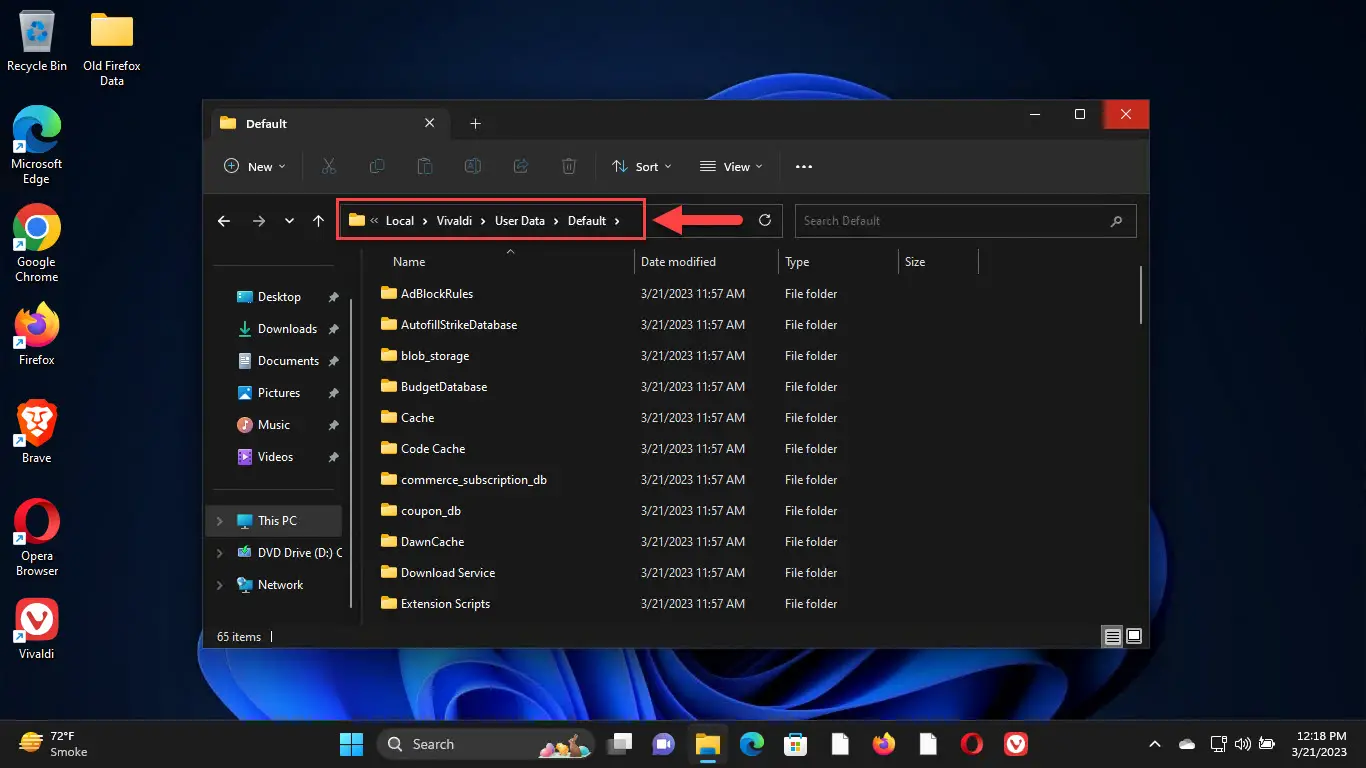This screenshot has width=1366, height=768.
Task: Go forward with the right arrow
Action: pos(258,221)
